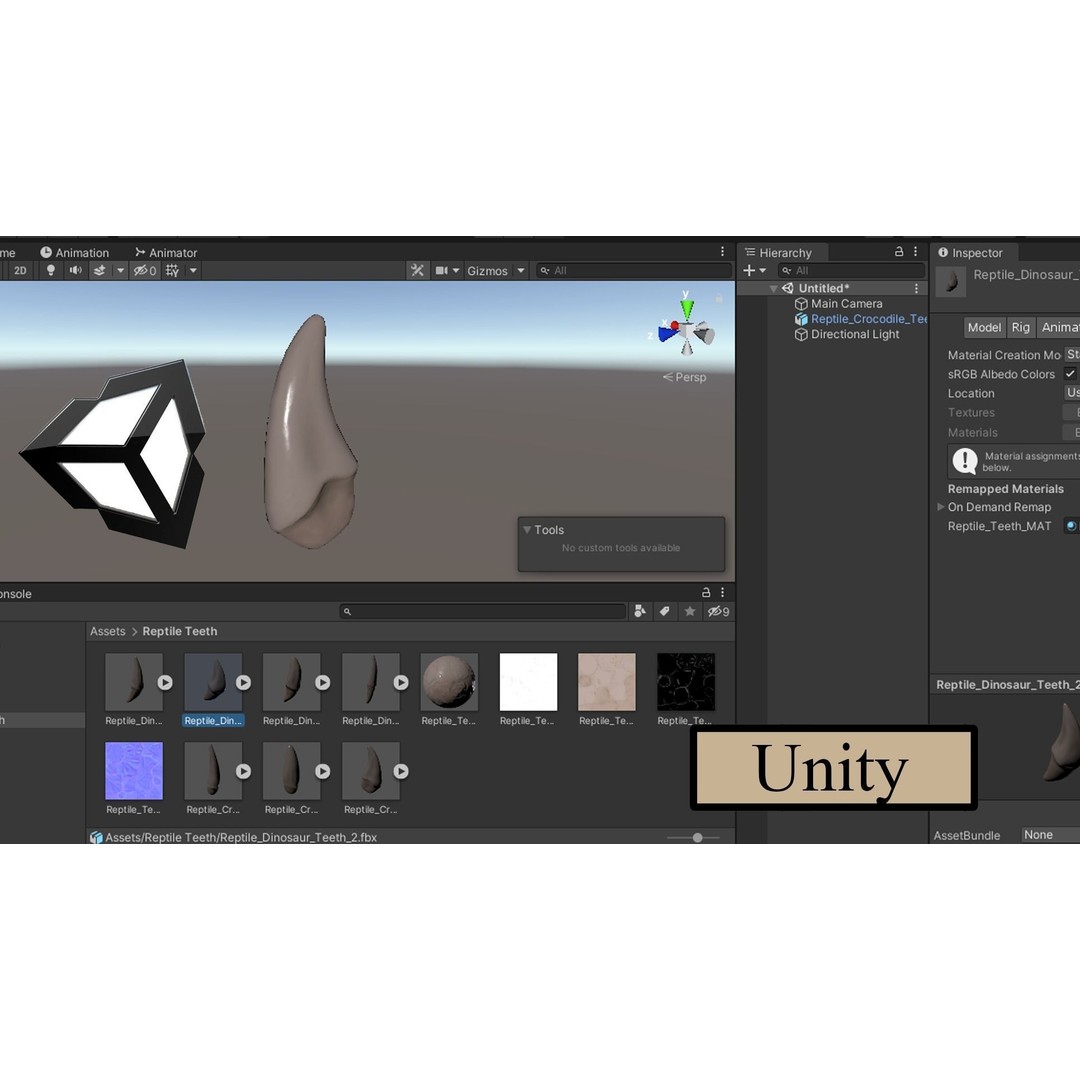
Task: Toggle the Project panel lock icon
Action: click(706, 592)
